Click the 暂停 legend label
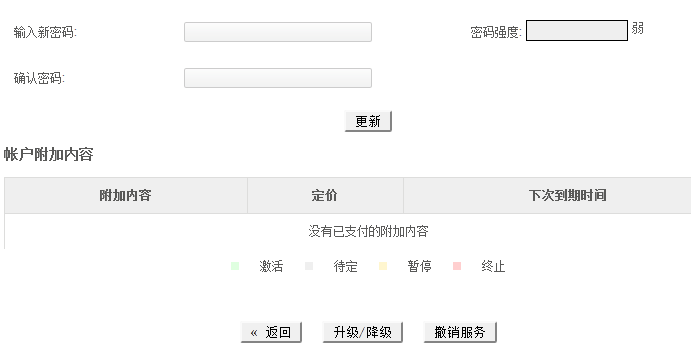The image size is (691, 361). [419, 266]
